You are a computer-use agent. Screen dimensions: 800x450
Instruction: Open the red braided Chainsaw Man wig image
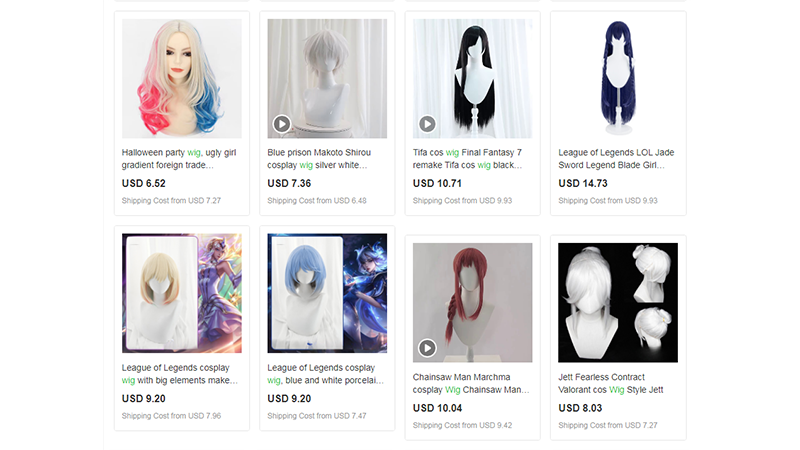(472, 303)
